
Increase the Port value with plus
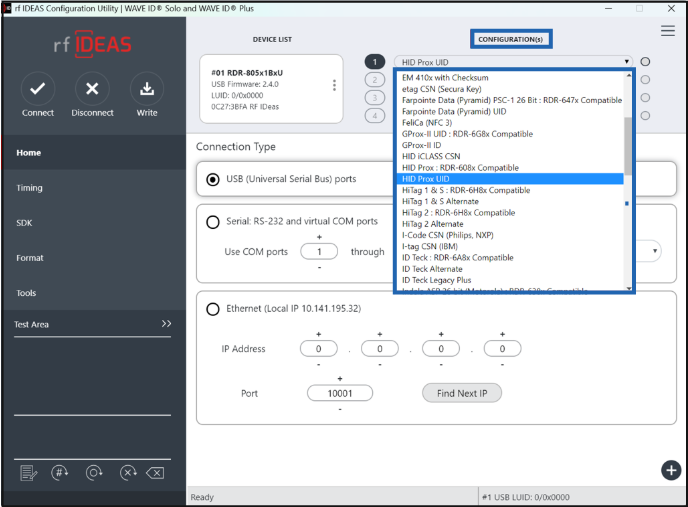340,378
